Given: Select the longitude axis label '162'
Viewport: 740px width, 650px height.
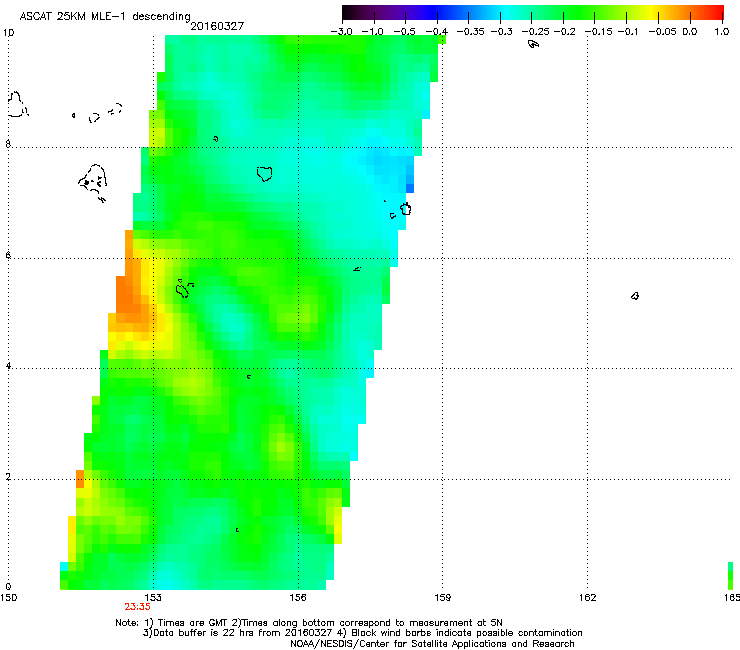Looking at the screenshot, I should pyautogui.click(x=588, y=598).
